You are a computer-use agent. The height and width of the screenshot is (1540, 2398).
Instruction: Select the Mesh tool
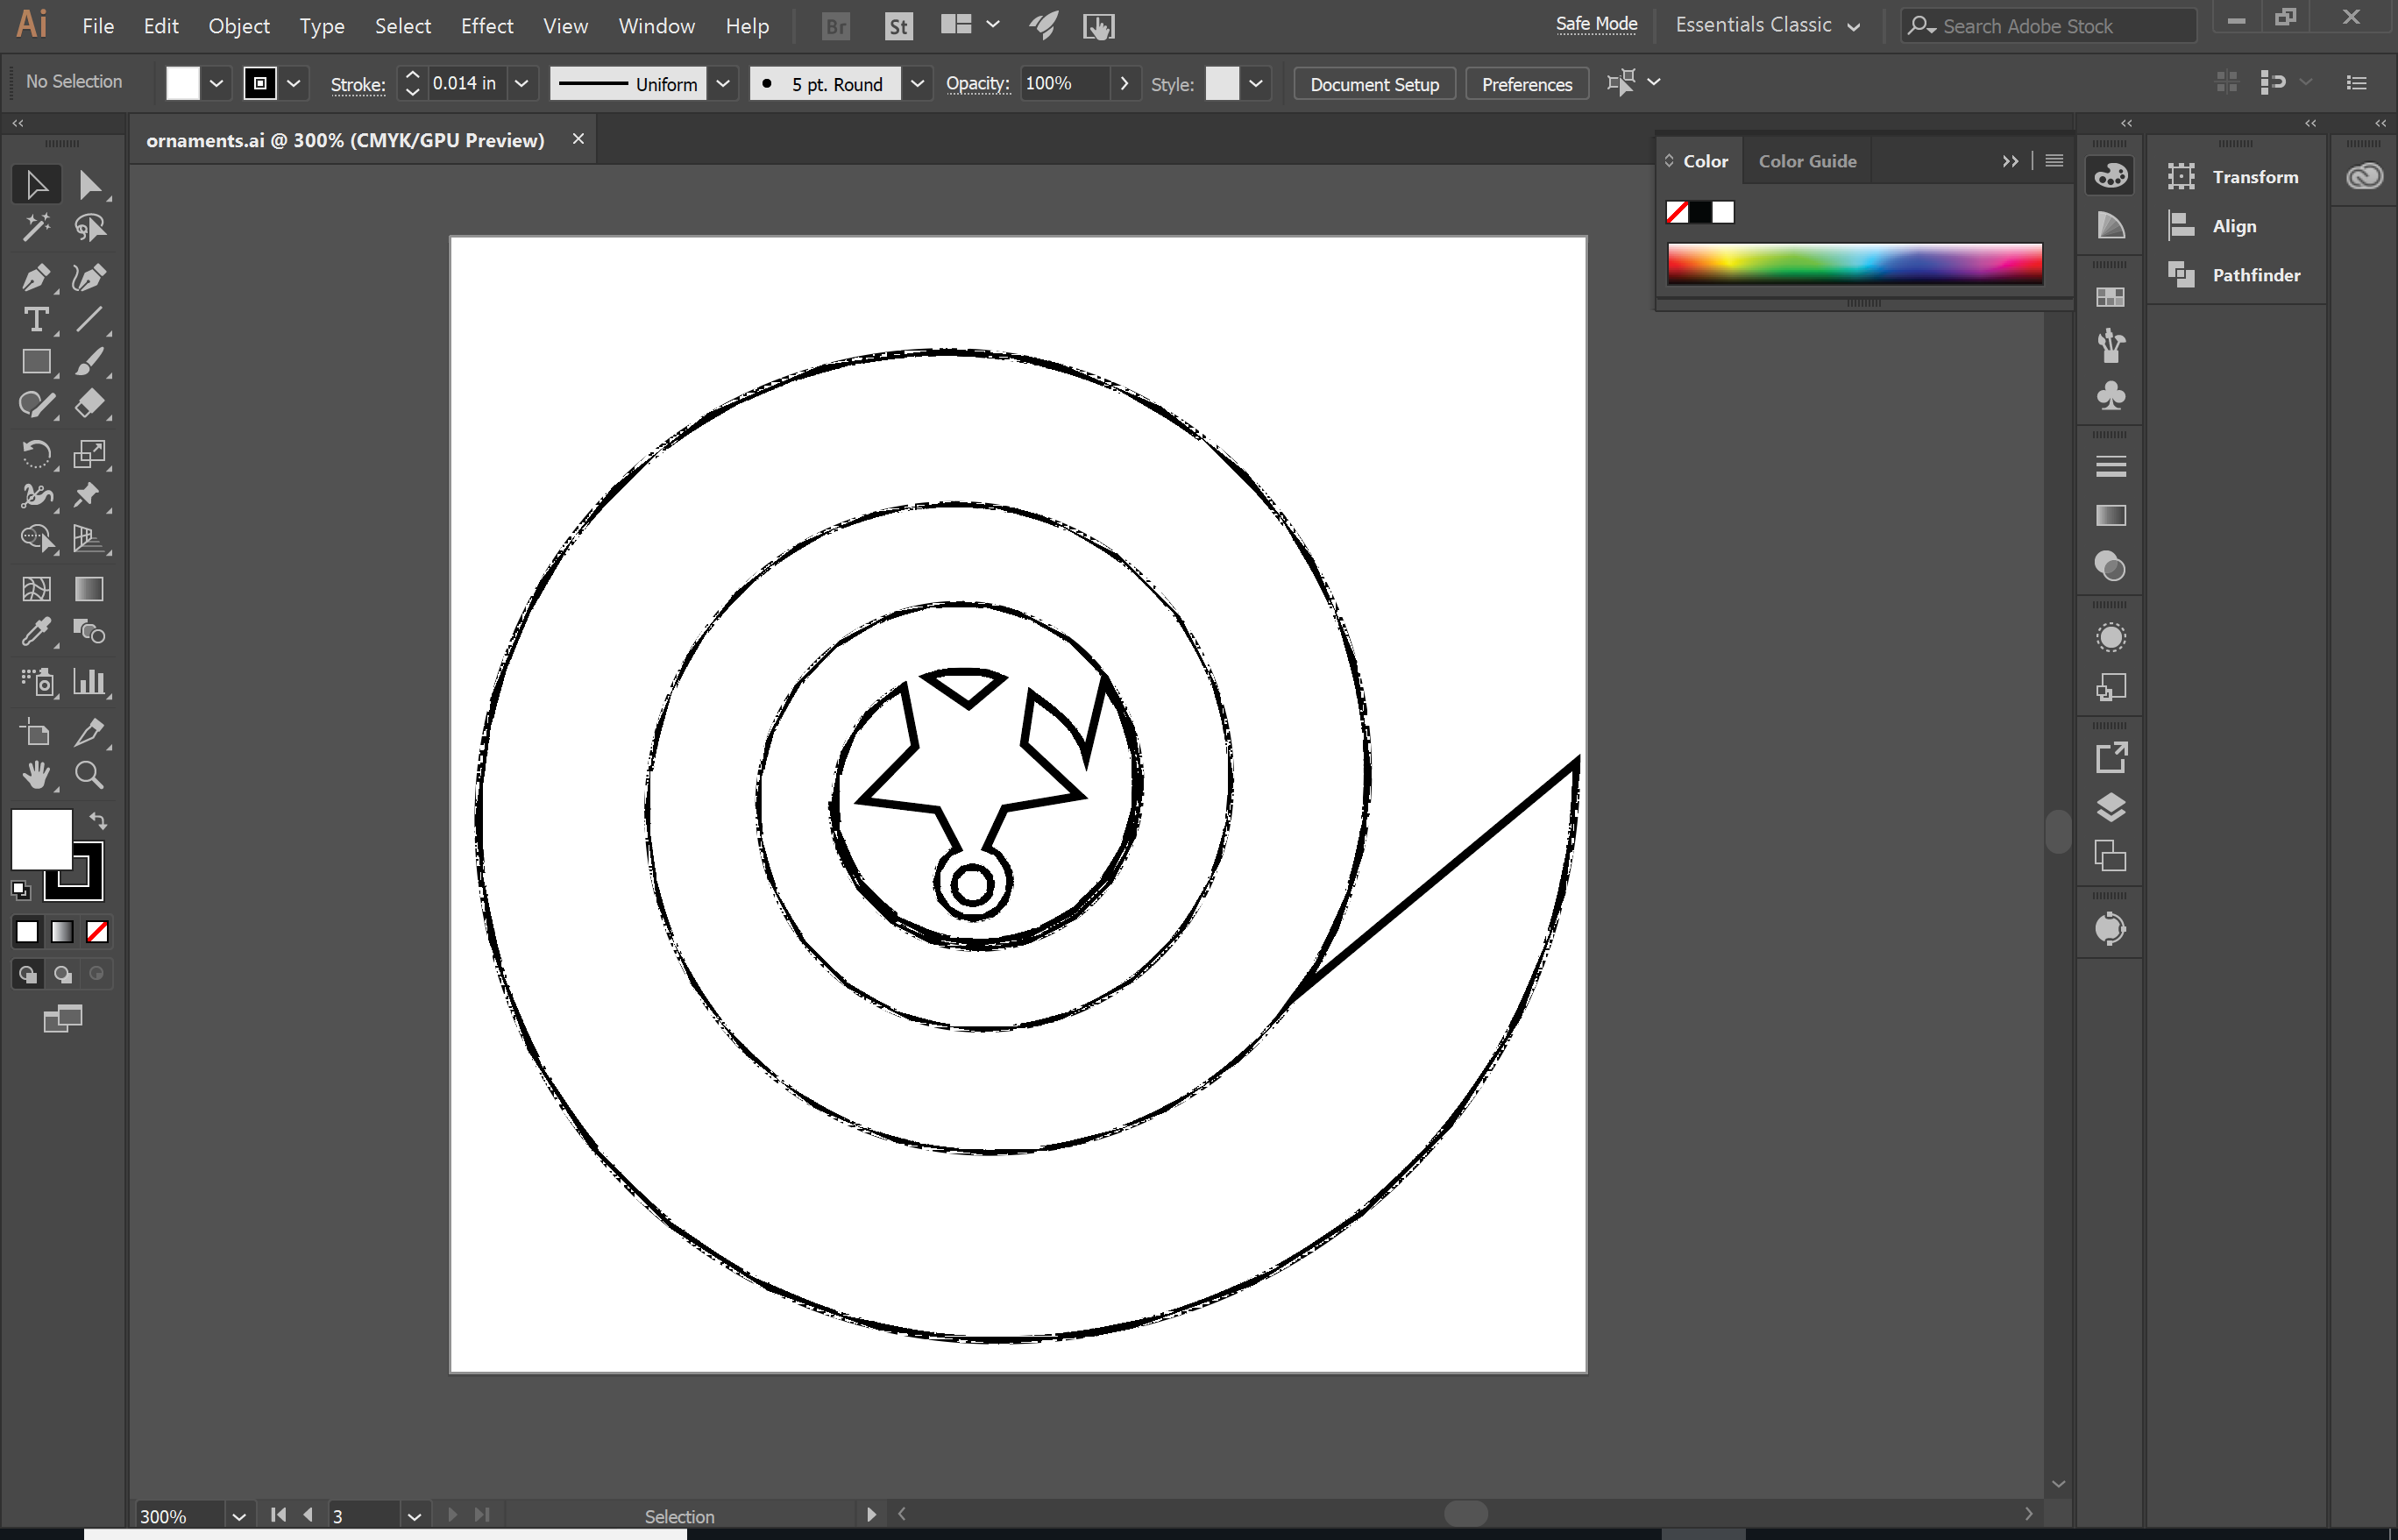click(36, 589)
